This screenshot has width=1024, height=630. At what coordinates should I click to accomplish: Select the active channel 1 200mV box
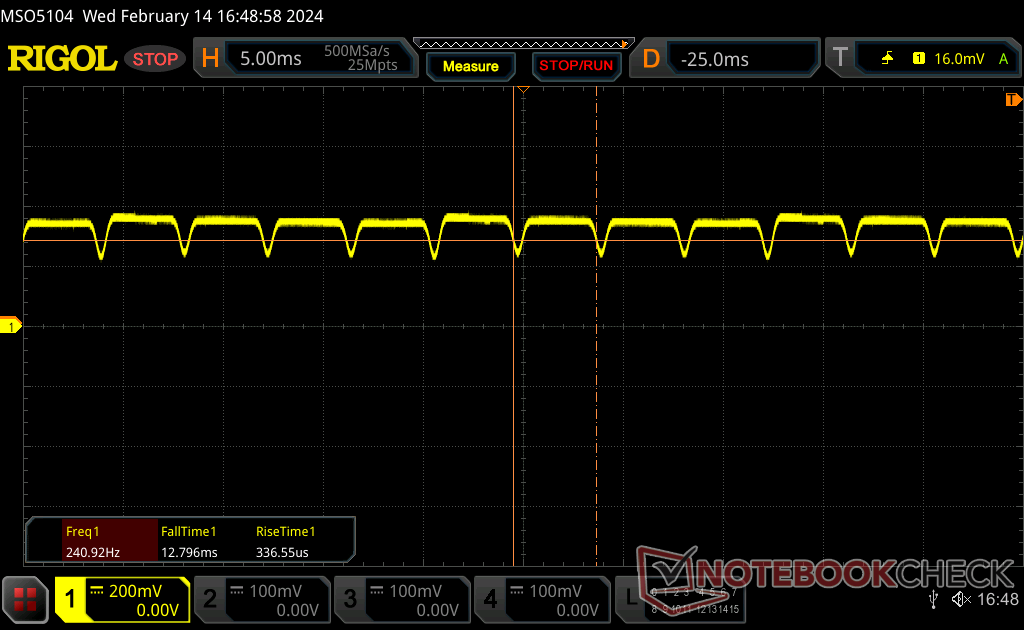pyautogui.click(x=122, y=600)
